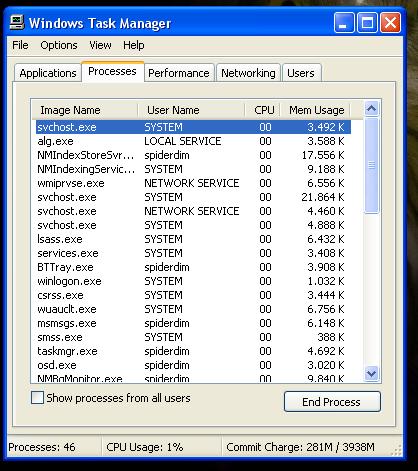Minimize the Task Manager window
The height and width of the screenshot is (471, 418).
[x=344, y=23]
